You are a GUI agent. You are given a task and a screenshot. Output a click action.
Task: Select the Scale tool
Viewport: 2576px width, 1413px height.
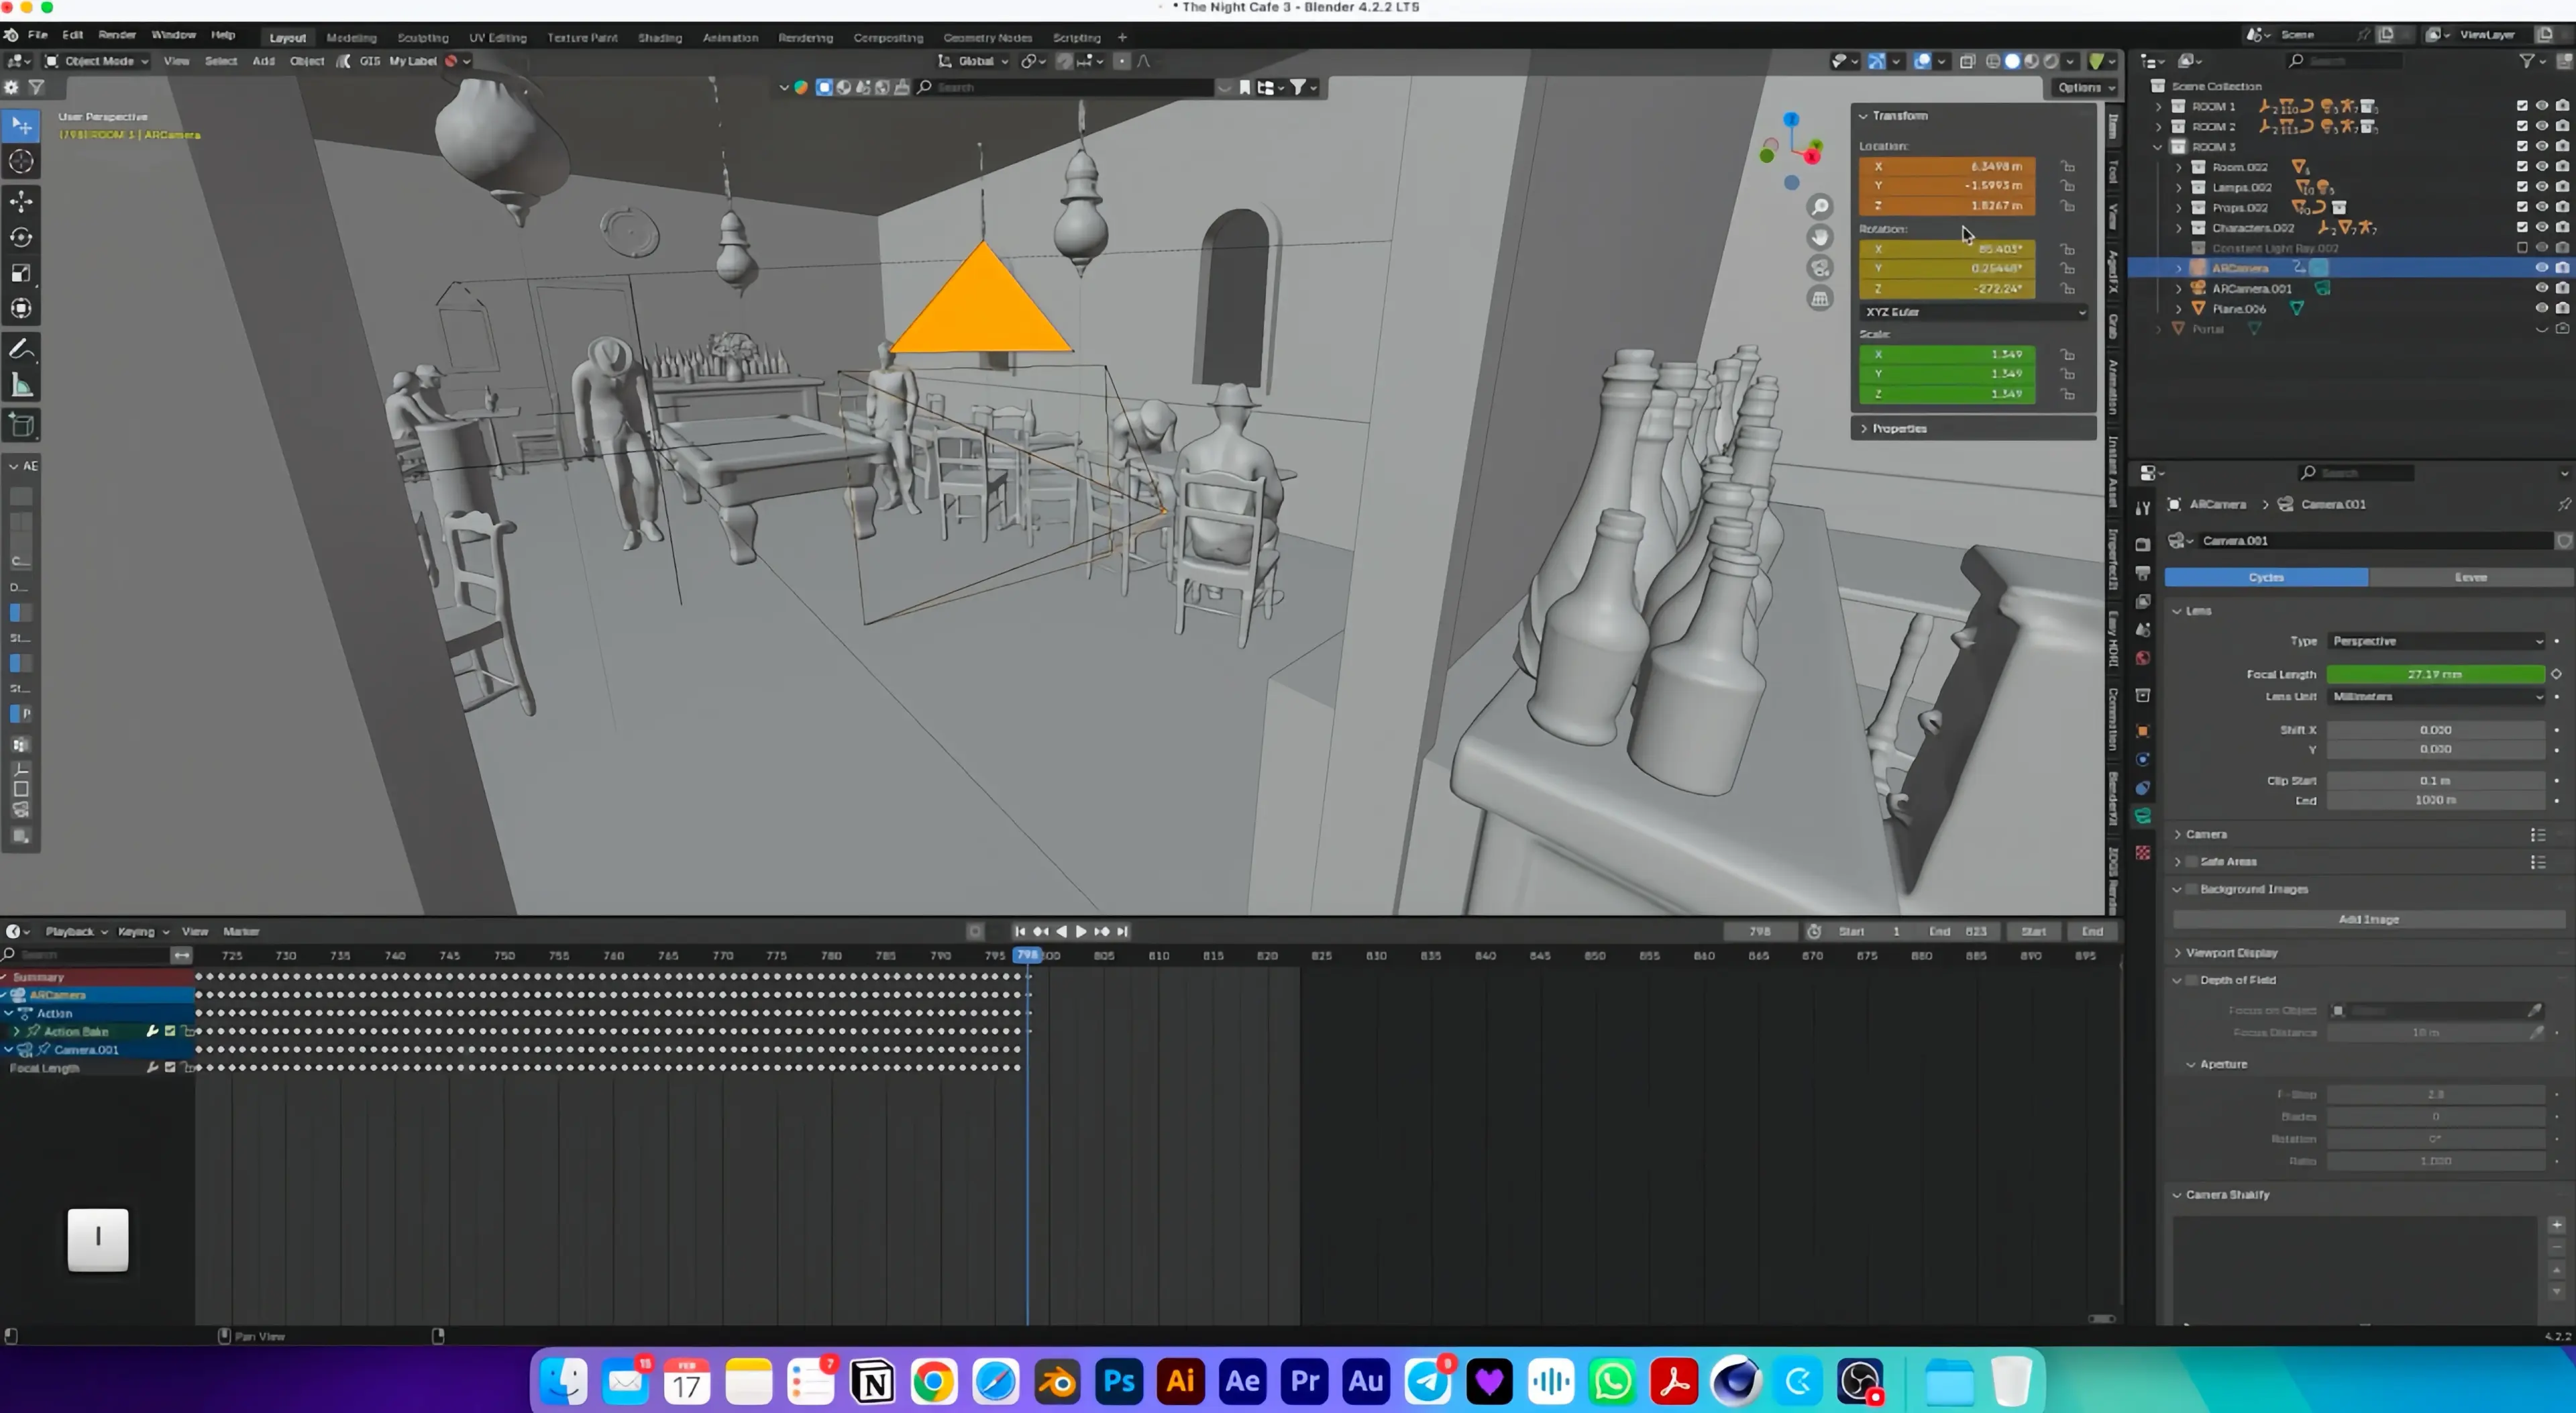click(21, 273)
